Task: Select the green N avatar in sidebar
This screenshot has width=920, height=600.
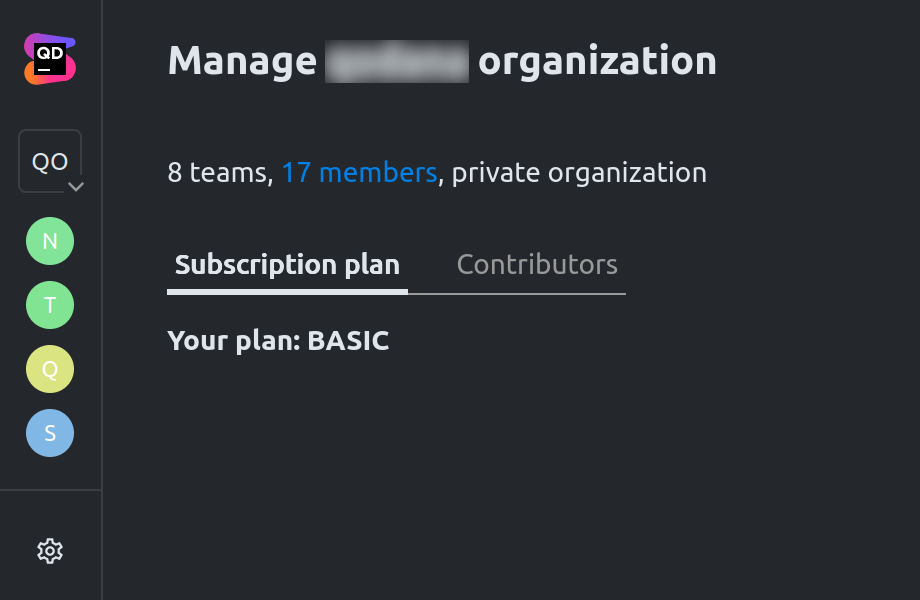Action: click(x=49, y=241)
